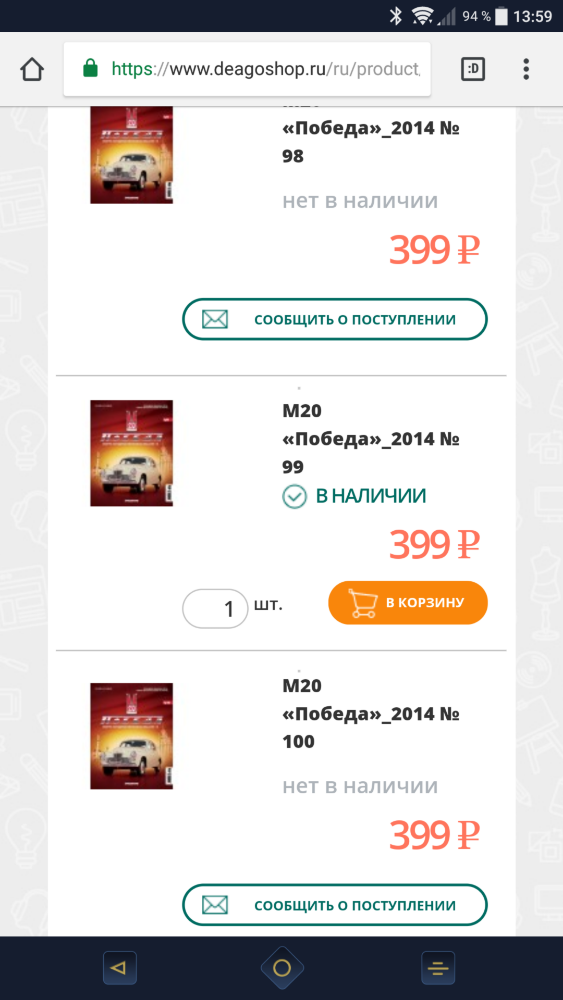Tap the Android home navigation button
Viewport: 563px width, 1000px height.
click(282, 968)
